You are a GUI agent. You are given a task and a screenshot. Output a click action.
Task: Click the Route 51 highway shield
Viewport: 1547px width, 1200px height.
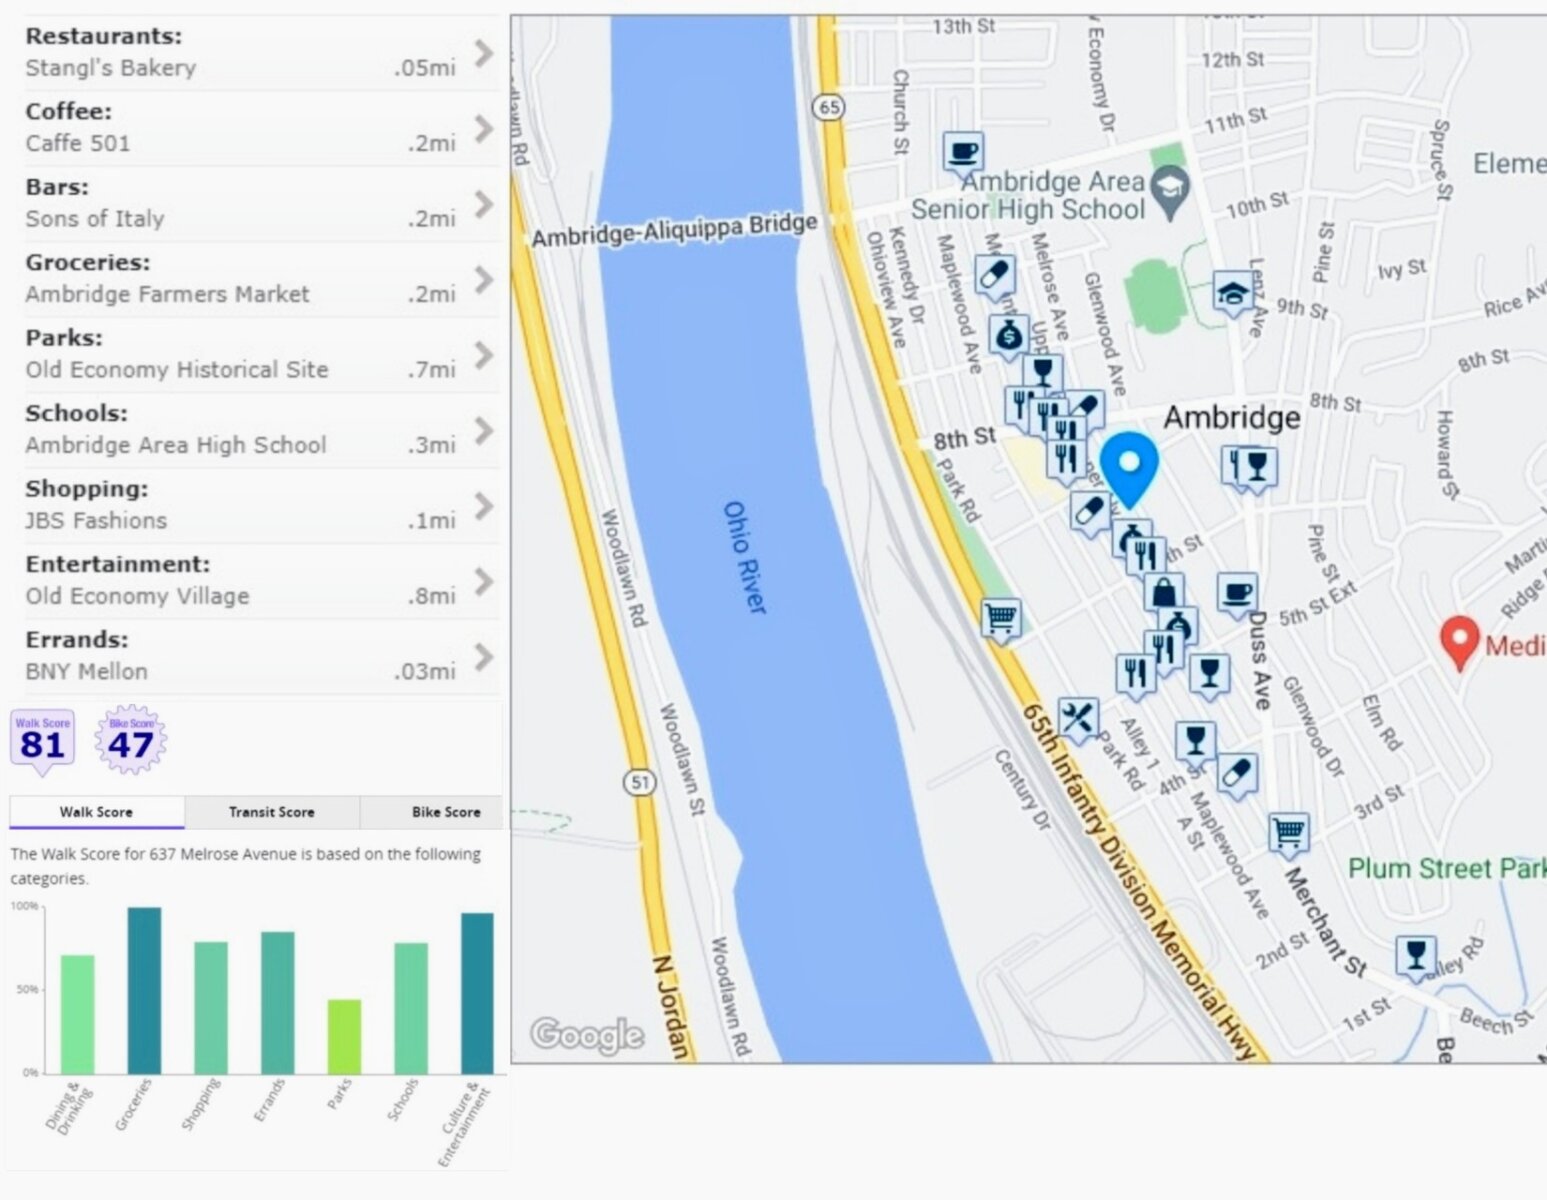click(641, 781)
